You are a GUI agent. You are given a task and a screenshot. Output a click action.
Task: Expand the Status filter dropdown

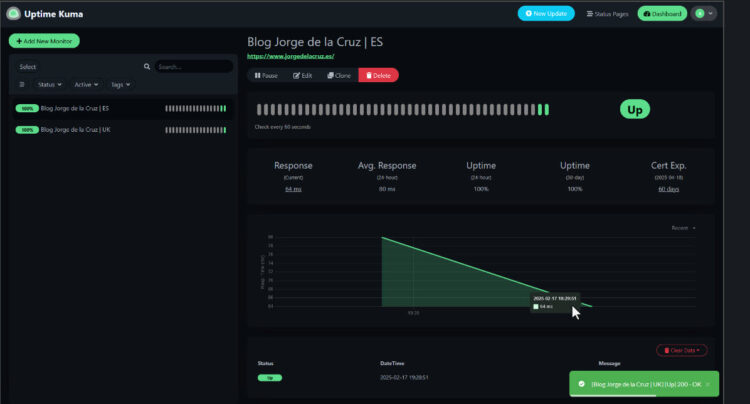(x=50, y=85)
